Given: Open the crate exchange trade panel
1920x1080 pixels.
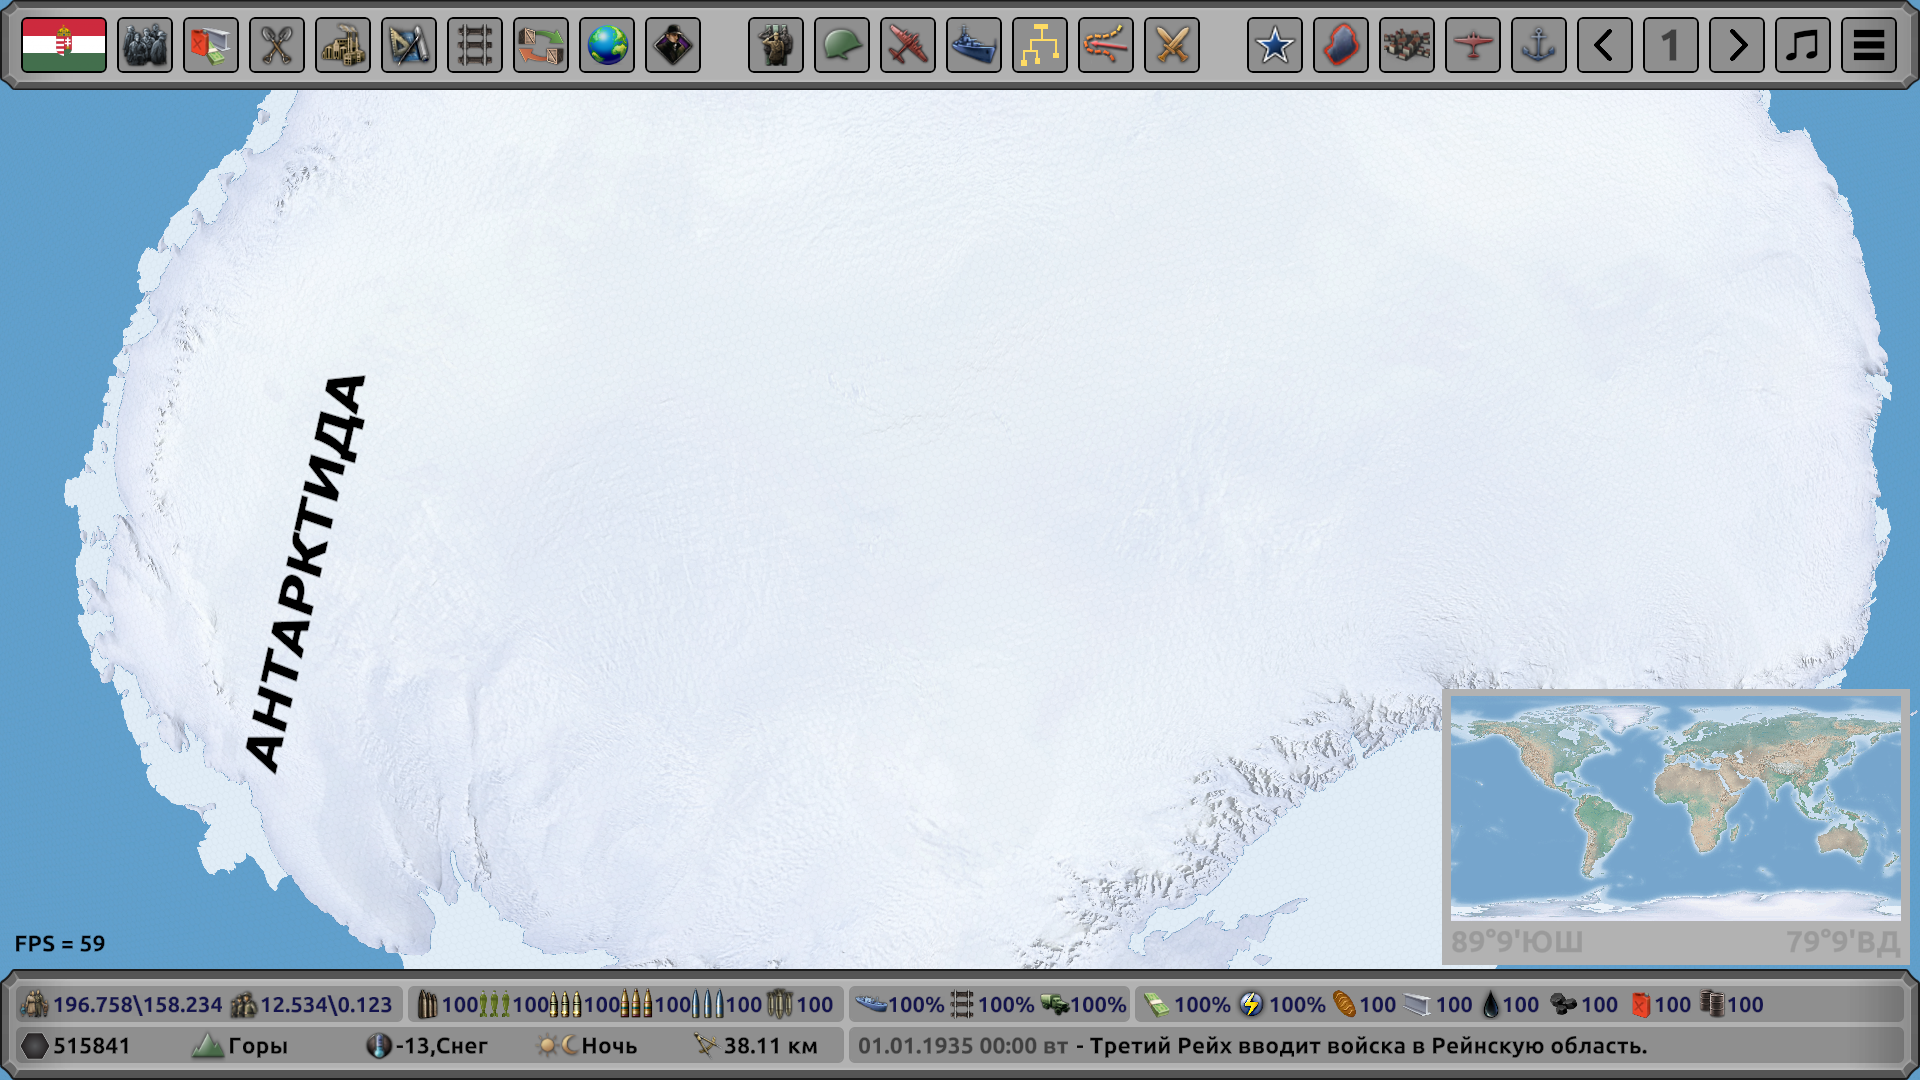Looking at the screenshot, I should [541, 45].
